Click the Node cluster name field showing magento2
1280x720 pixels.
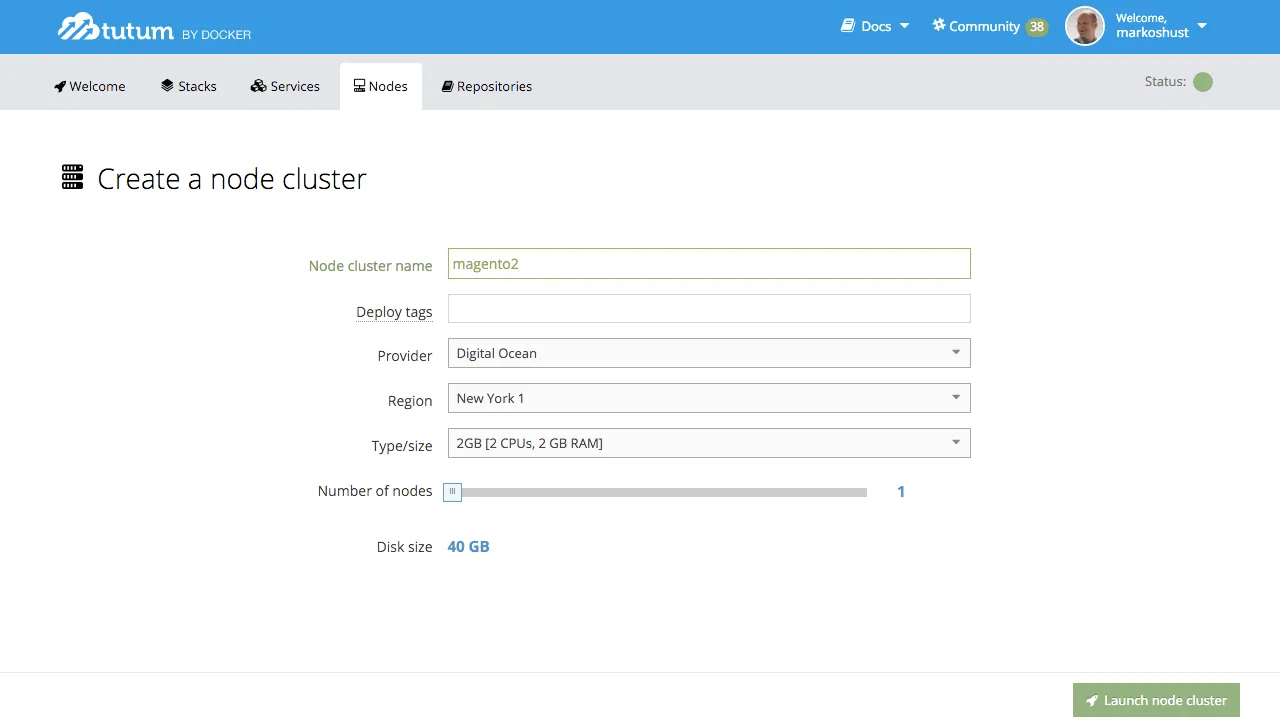click(x=709, y=263)
